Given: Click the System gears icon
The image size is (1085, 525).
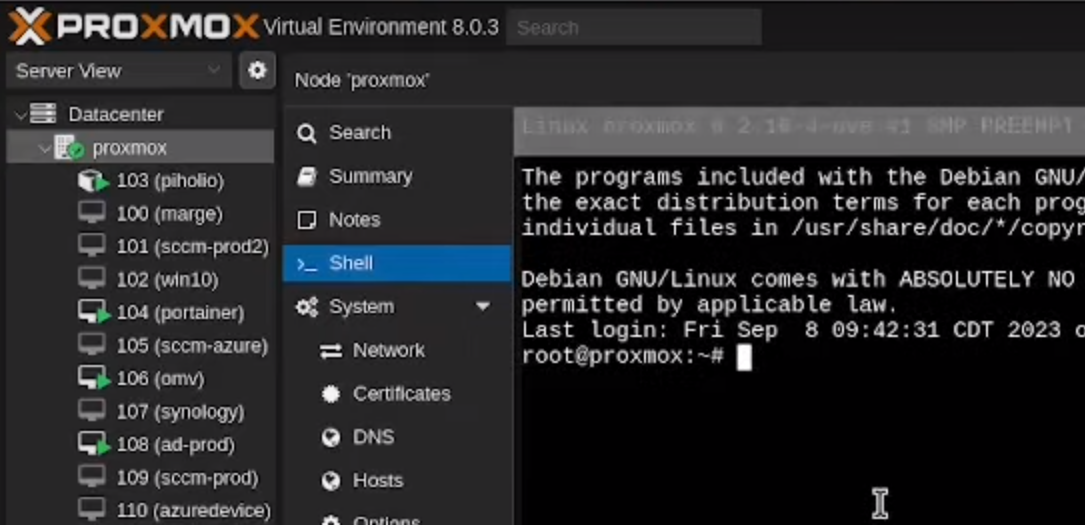Looking at the screenshot, I should tap(307, 307).
